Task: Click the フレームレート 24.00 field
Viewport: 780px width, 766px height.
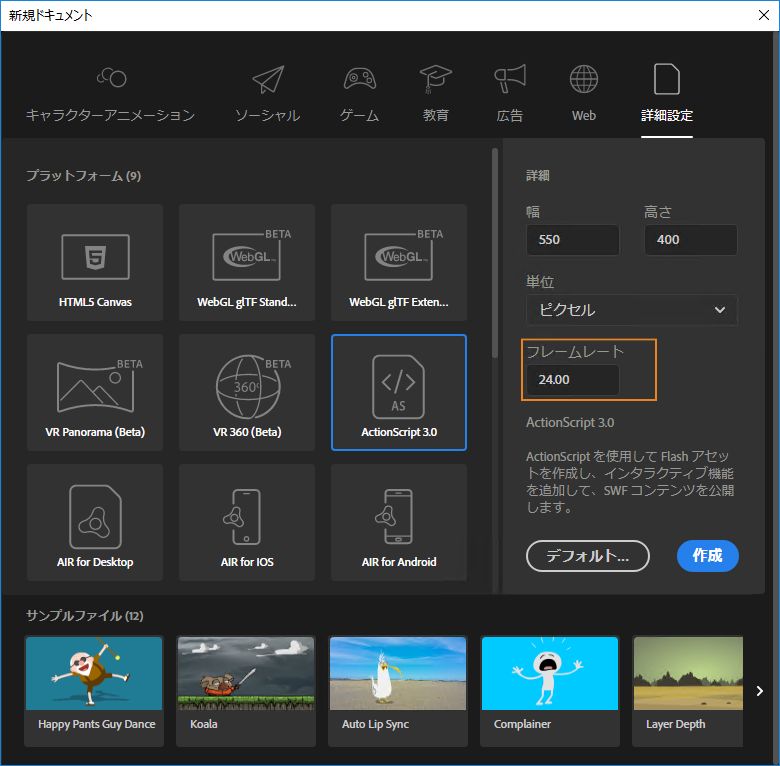Action: click(573, 380)
